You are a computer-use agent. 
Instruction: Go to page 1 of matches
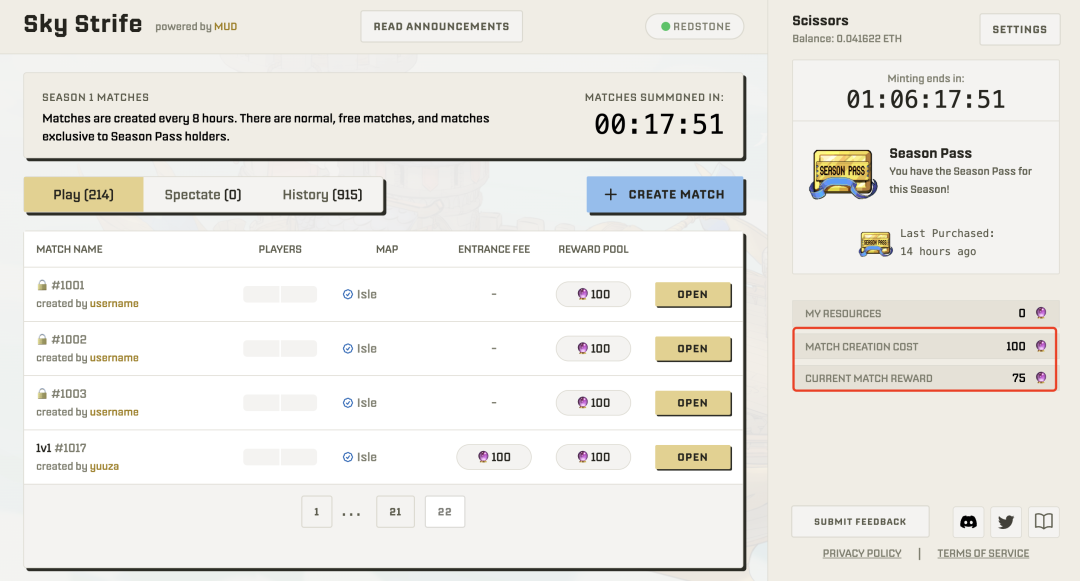[x=317, y=511]
